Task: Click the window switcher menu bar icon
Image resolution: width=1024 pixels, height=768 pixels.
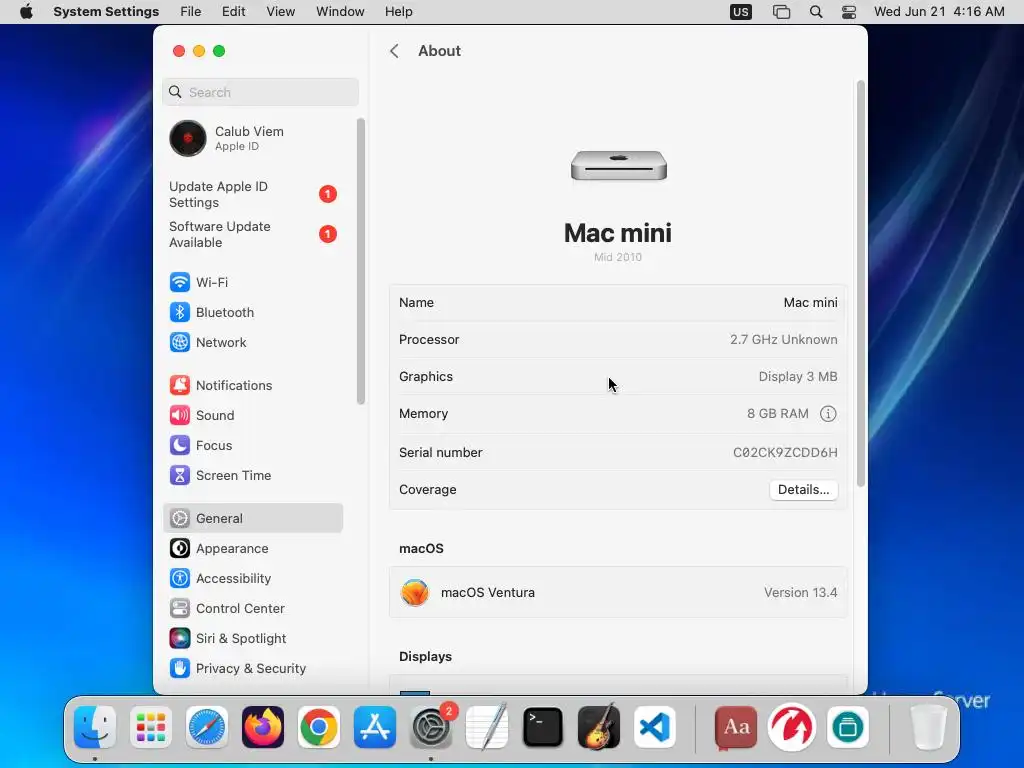Action: click(781, 12)
